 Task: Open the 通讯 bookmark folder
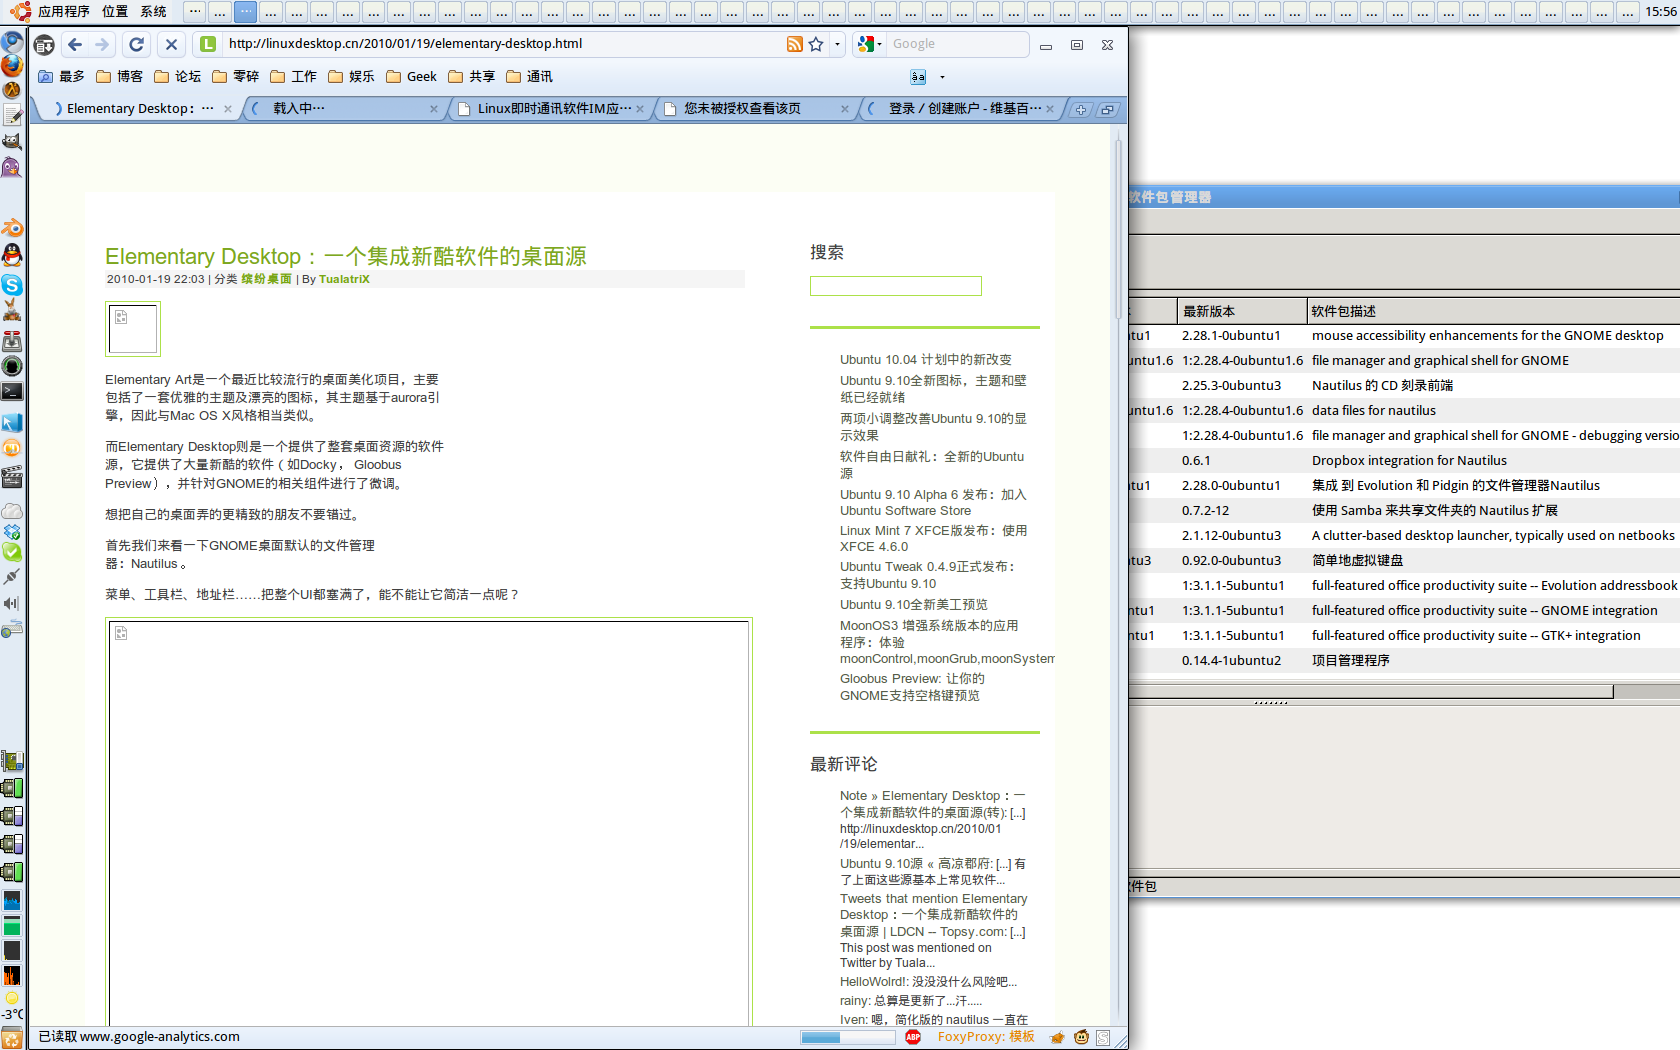point(529,77)
